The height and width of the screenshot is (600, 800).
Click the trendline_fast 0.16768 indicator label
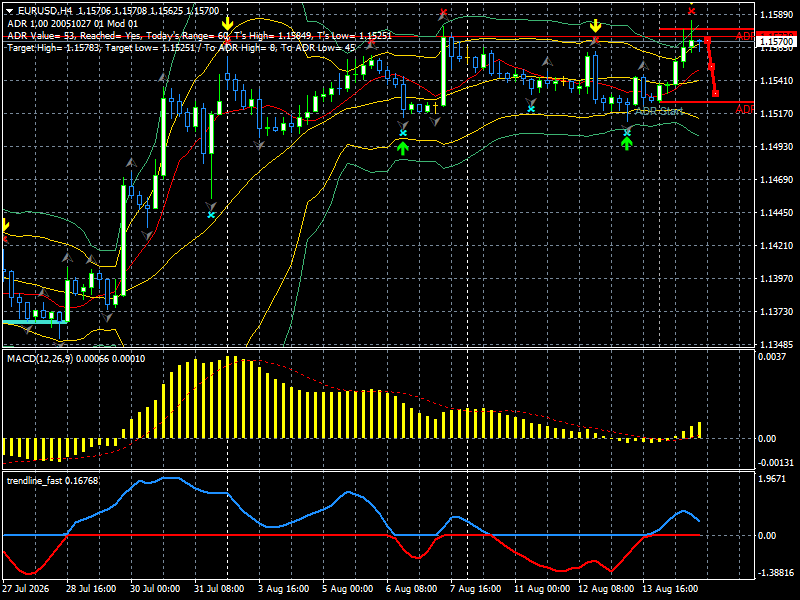pyautogui.click(x=53, y=481)
